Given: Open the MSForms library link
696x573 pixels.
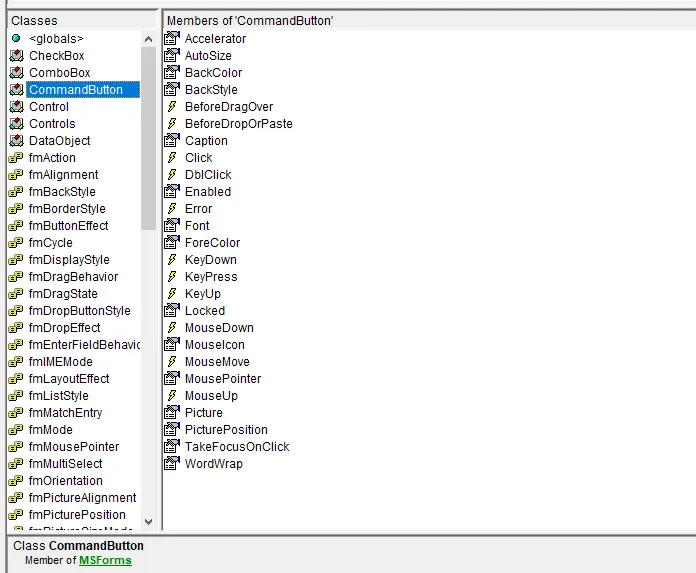Looking at the screenshot, I should point(105,561).
